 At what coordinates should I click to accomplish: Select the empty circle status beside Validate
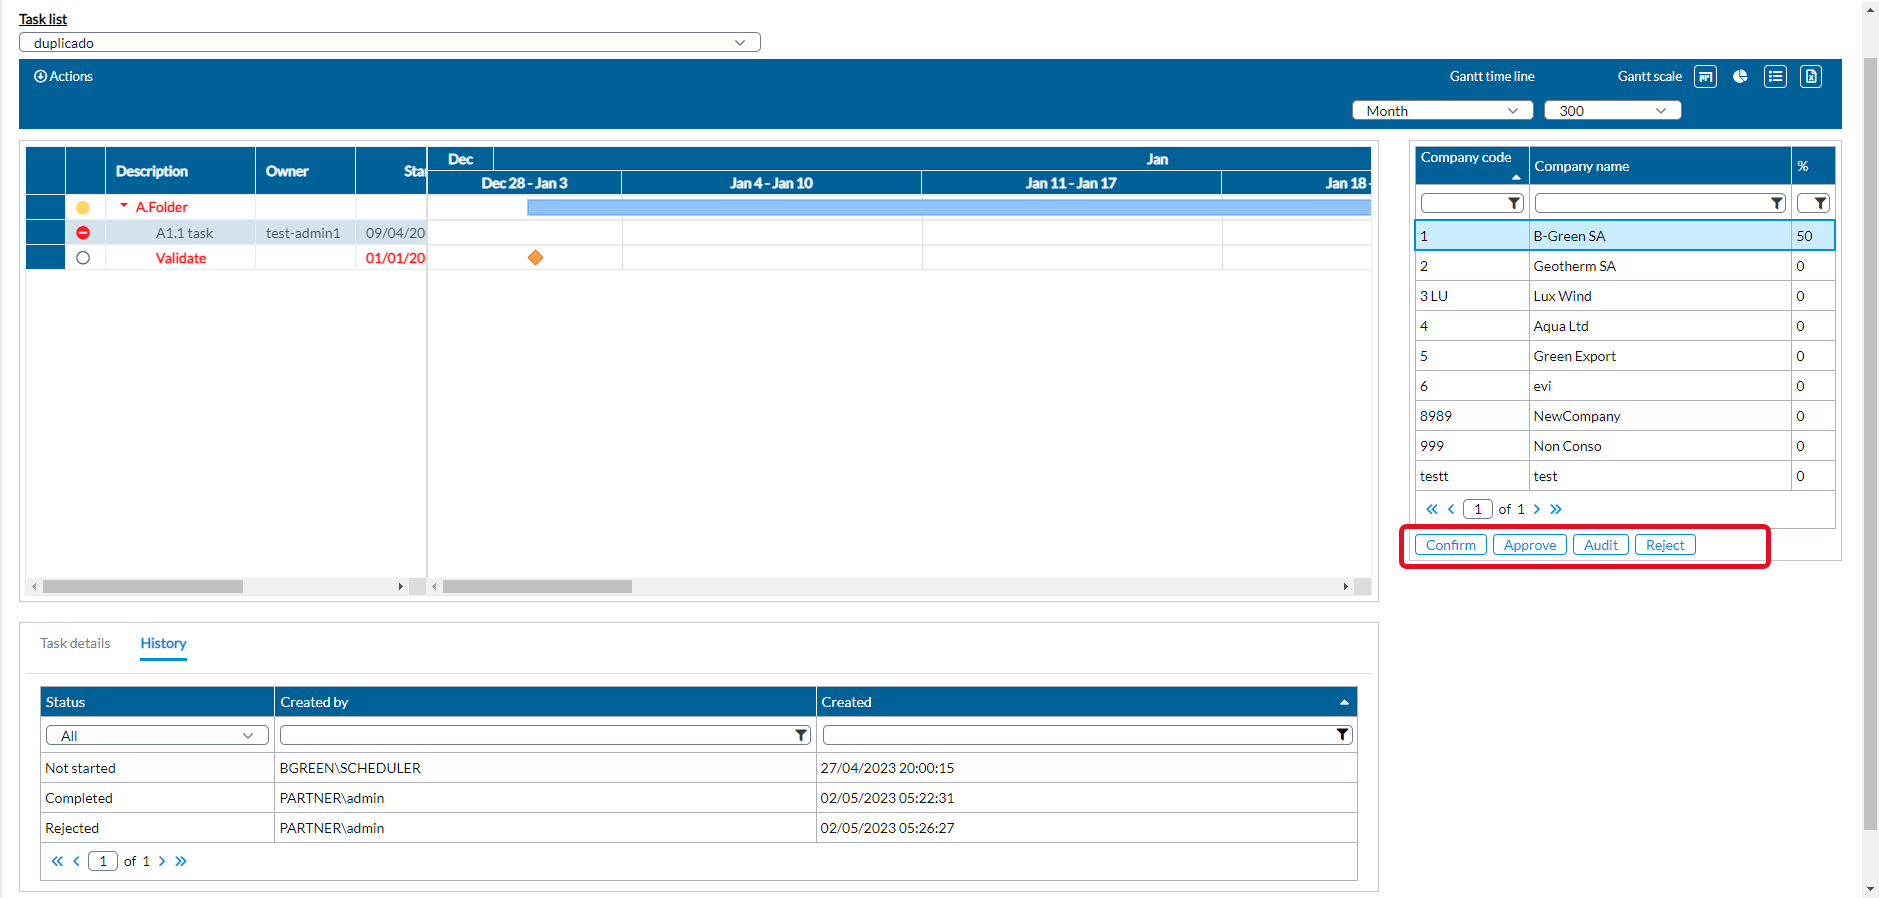(x=83, y=258)
